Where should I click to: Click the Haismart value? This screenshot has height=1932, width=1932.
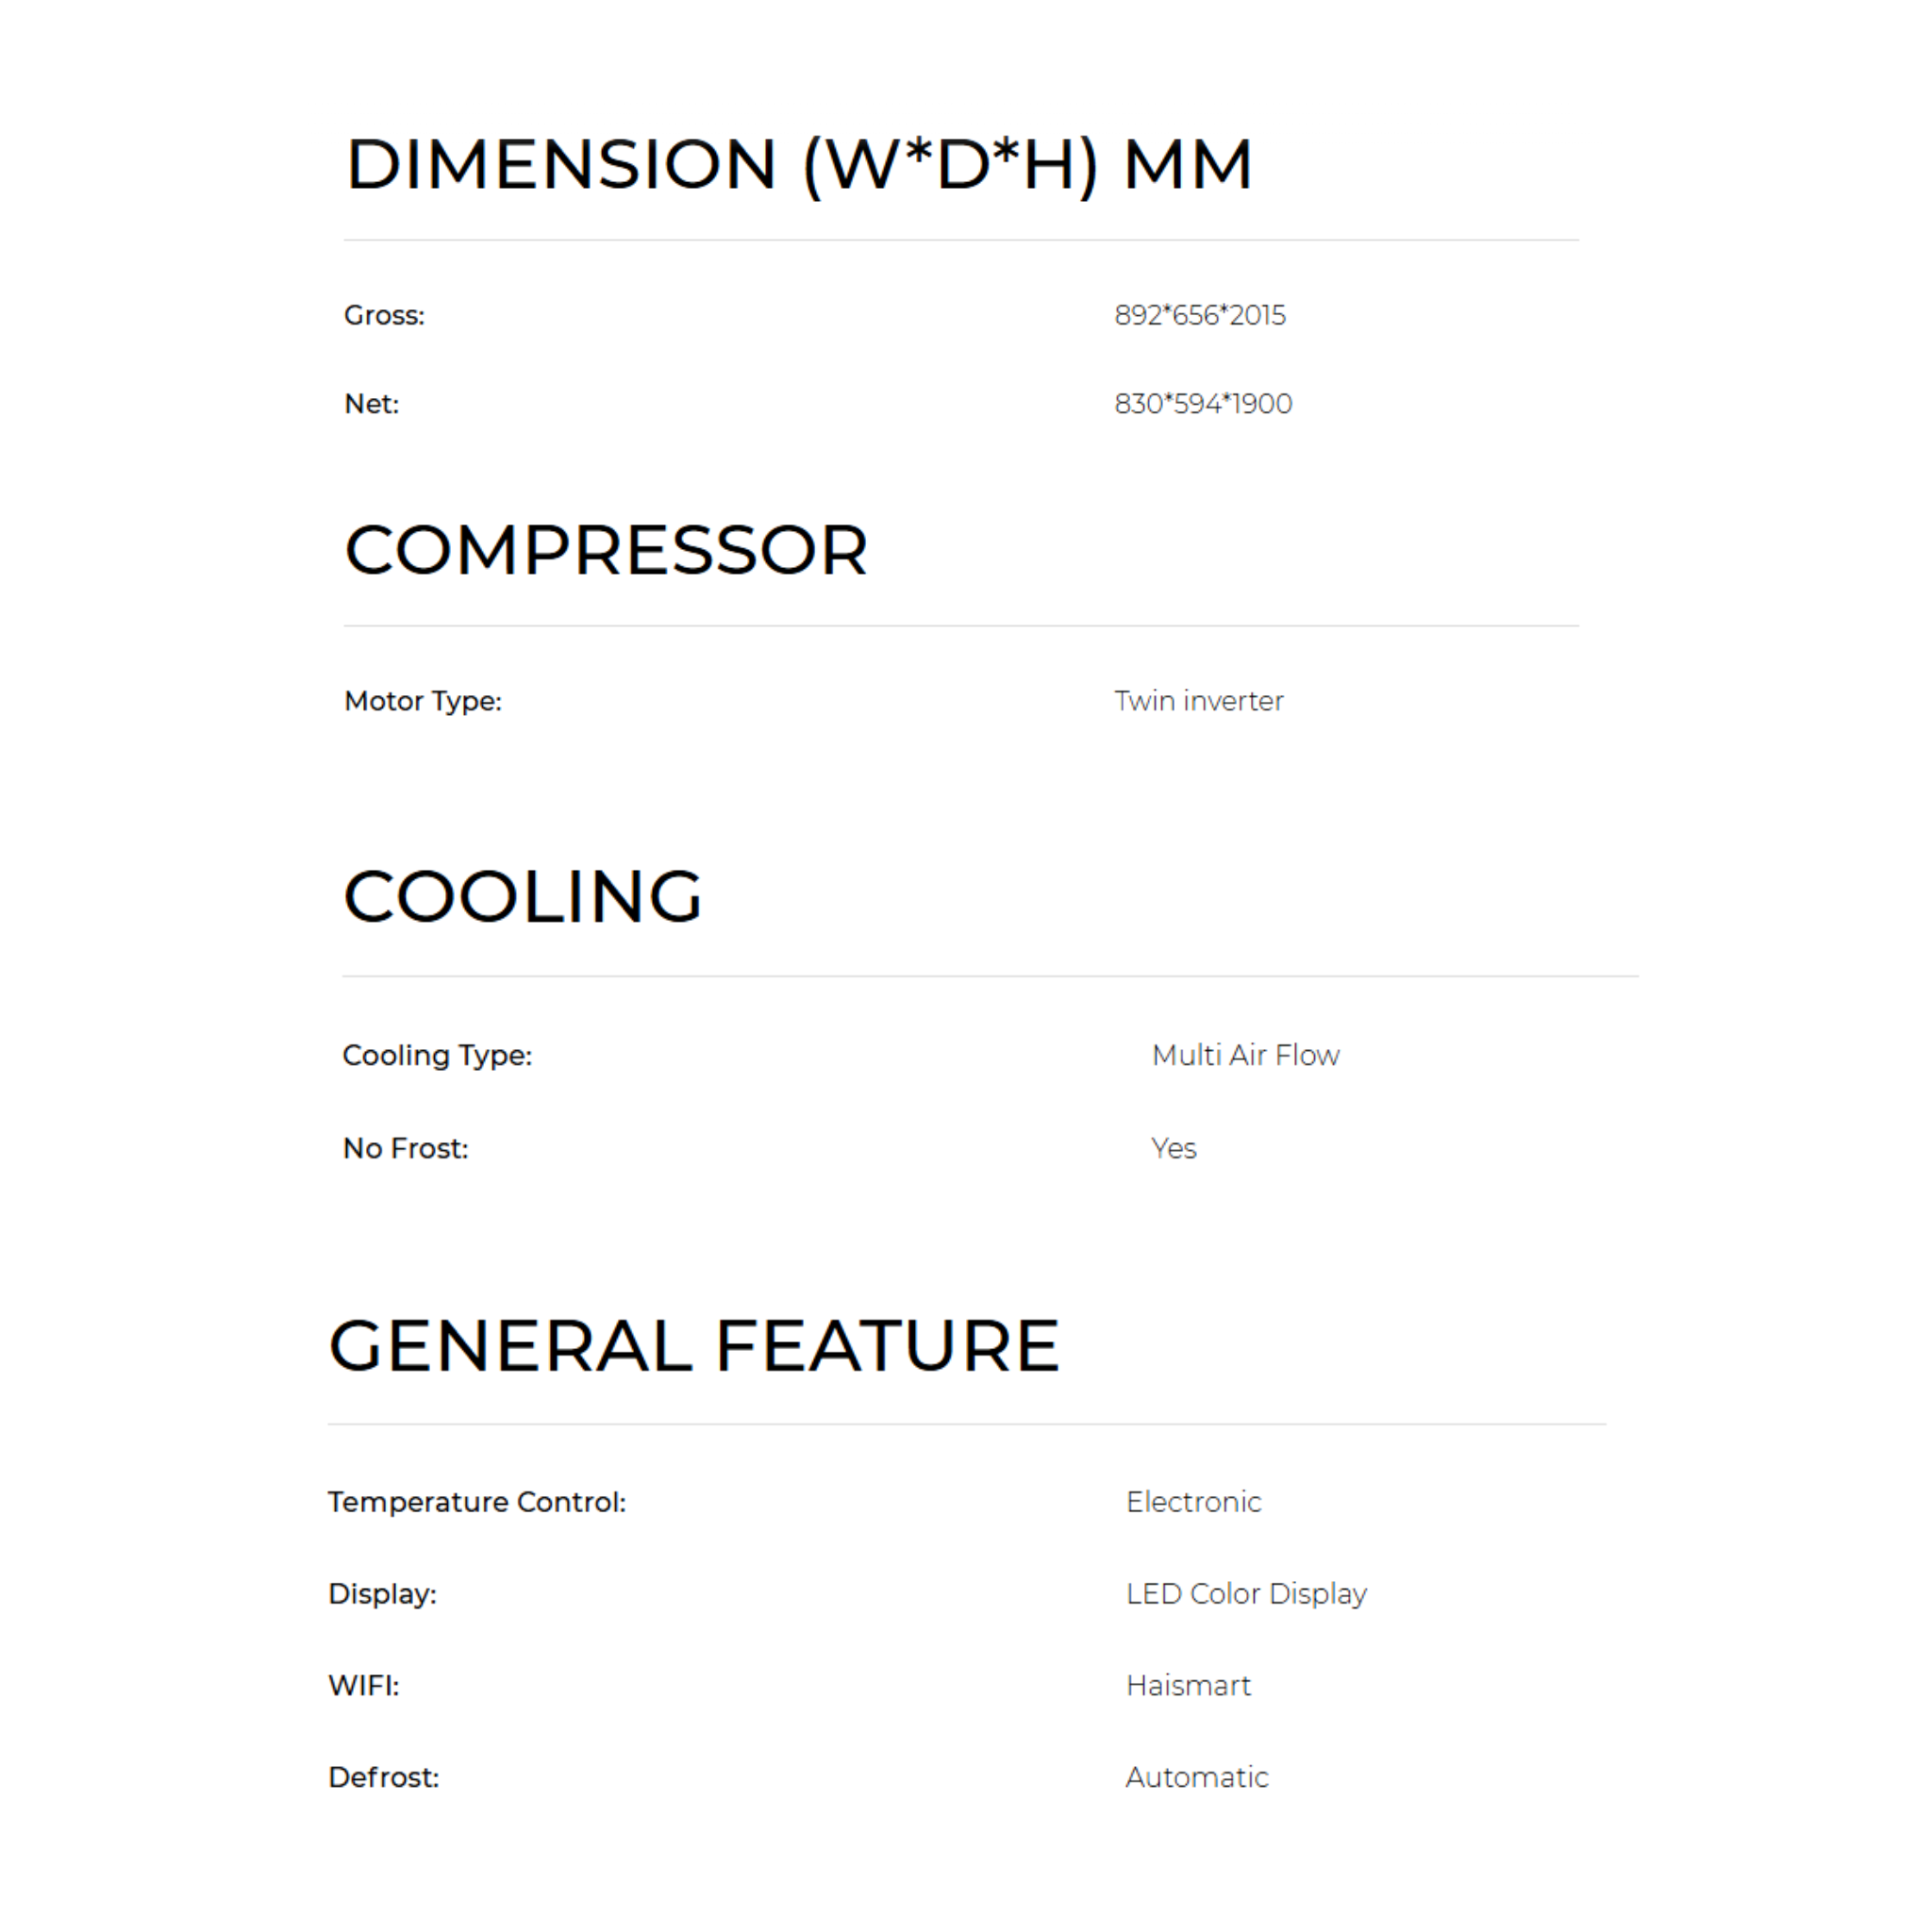point(1188,1686)
